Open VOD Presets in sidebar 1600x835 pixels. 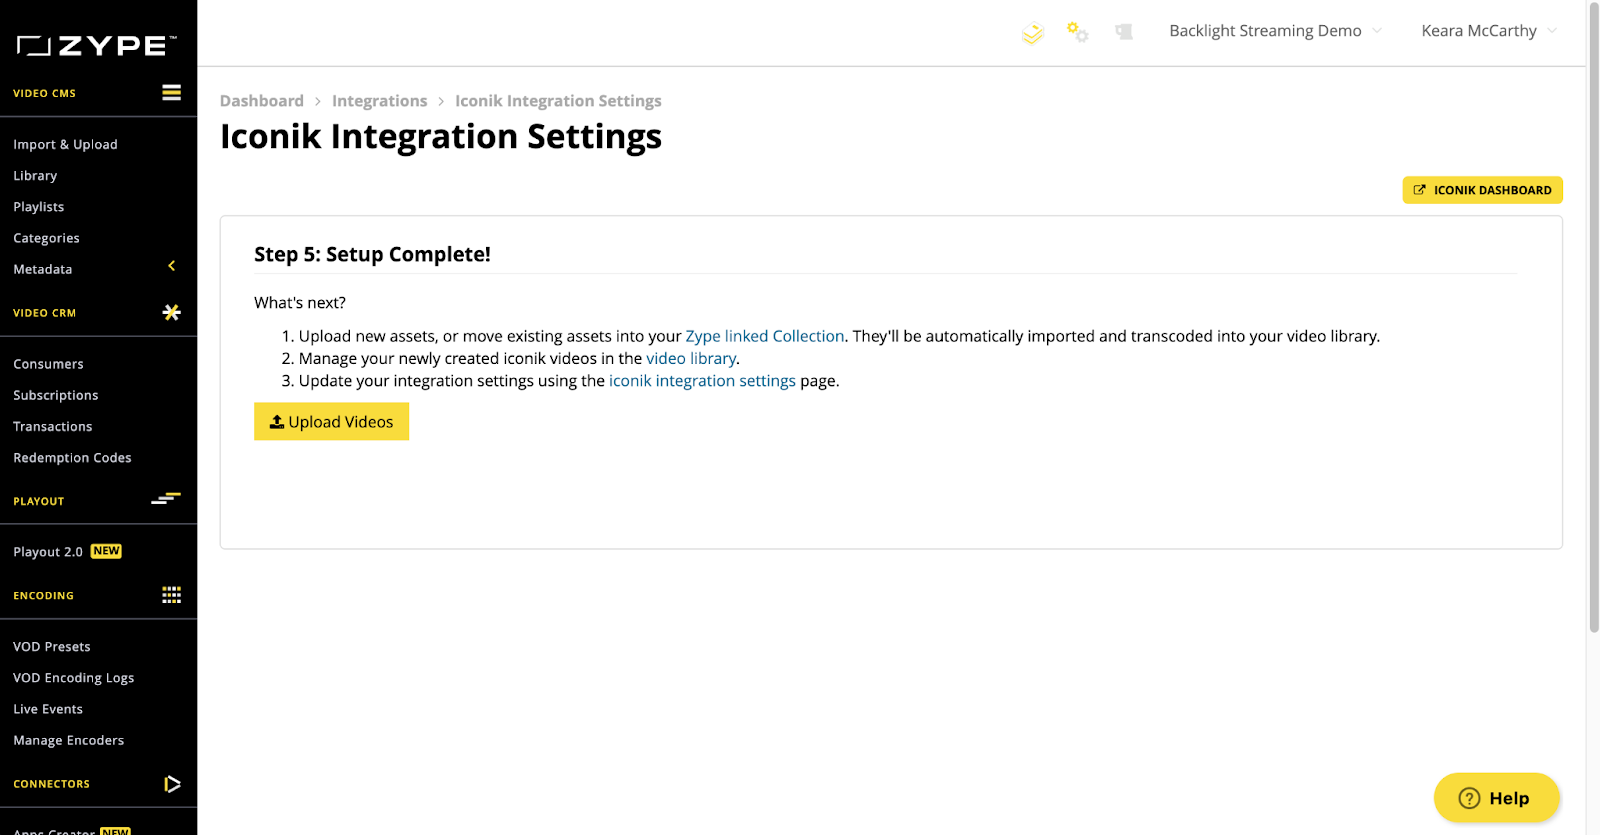(x=51, y=646)
